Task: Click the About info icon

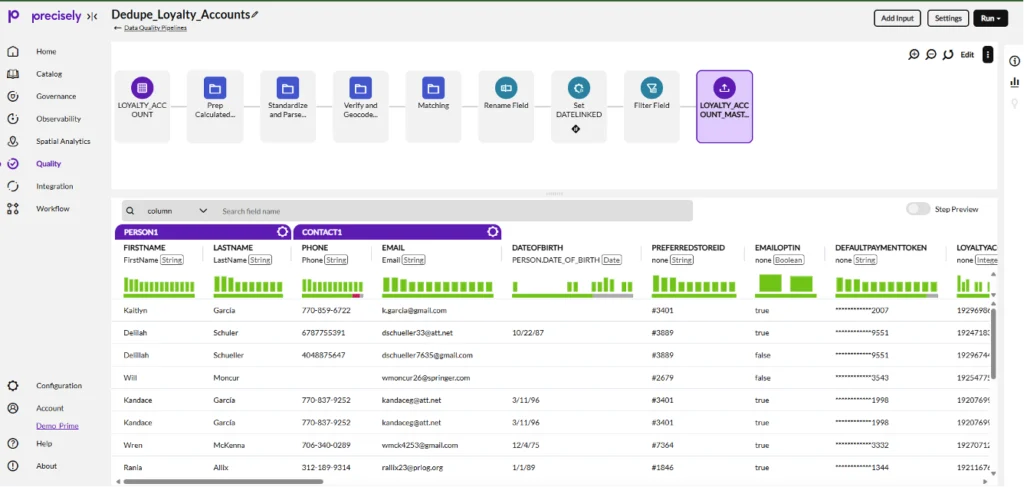Action: [x=13, y=466]
